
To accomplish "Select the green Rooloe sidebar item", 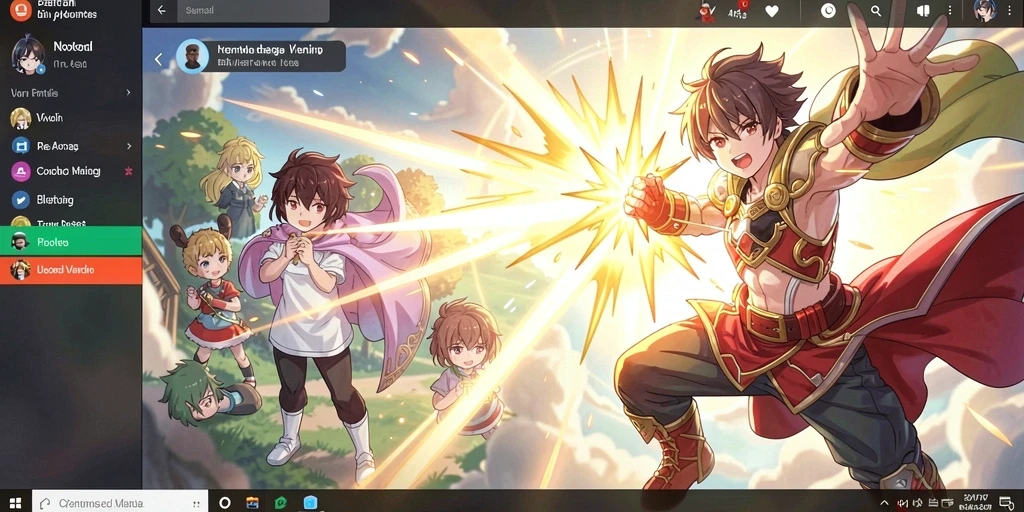I will 71,242.
